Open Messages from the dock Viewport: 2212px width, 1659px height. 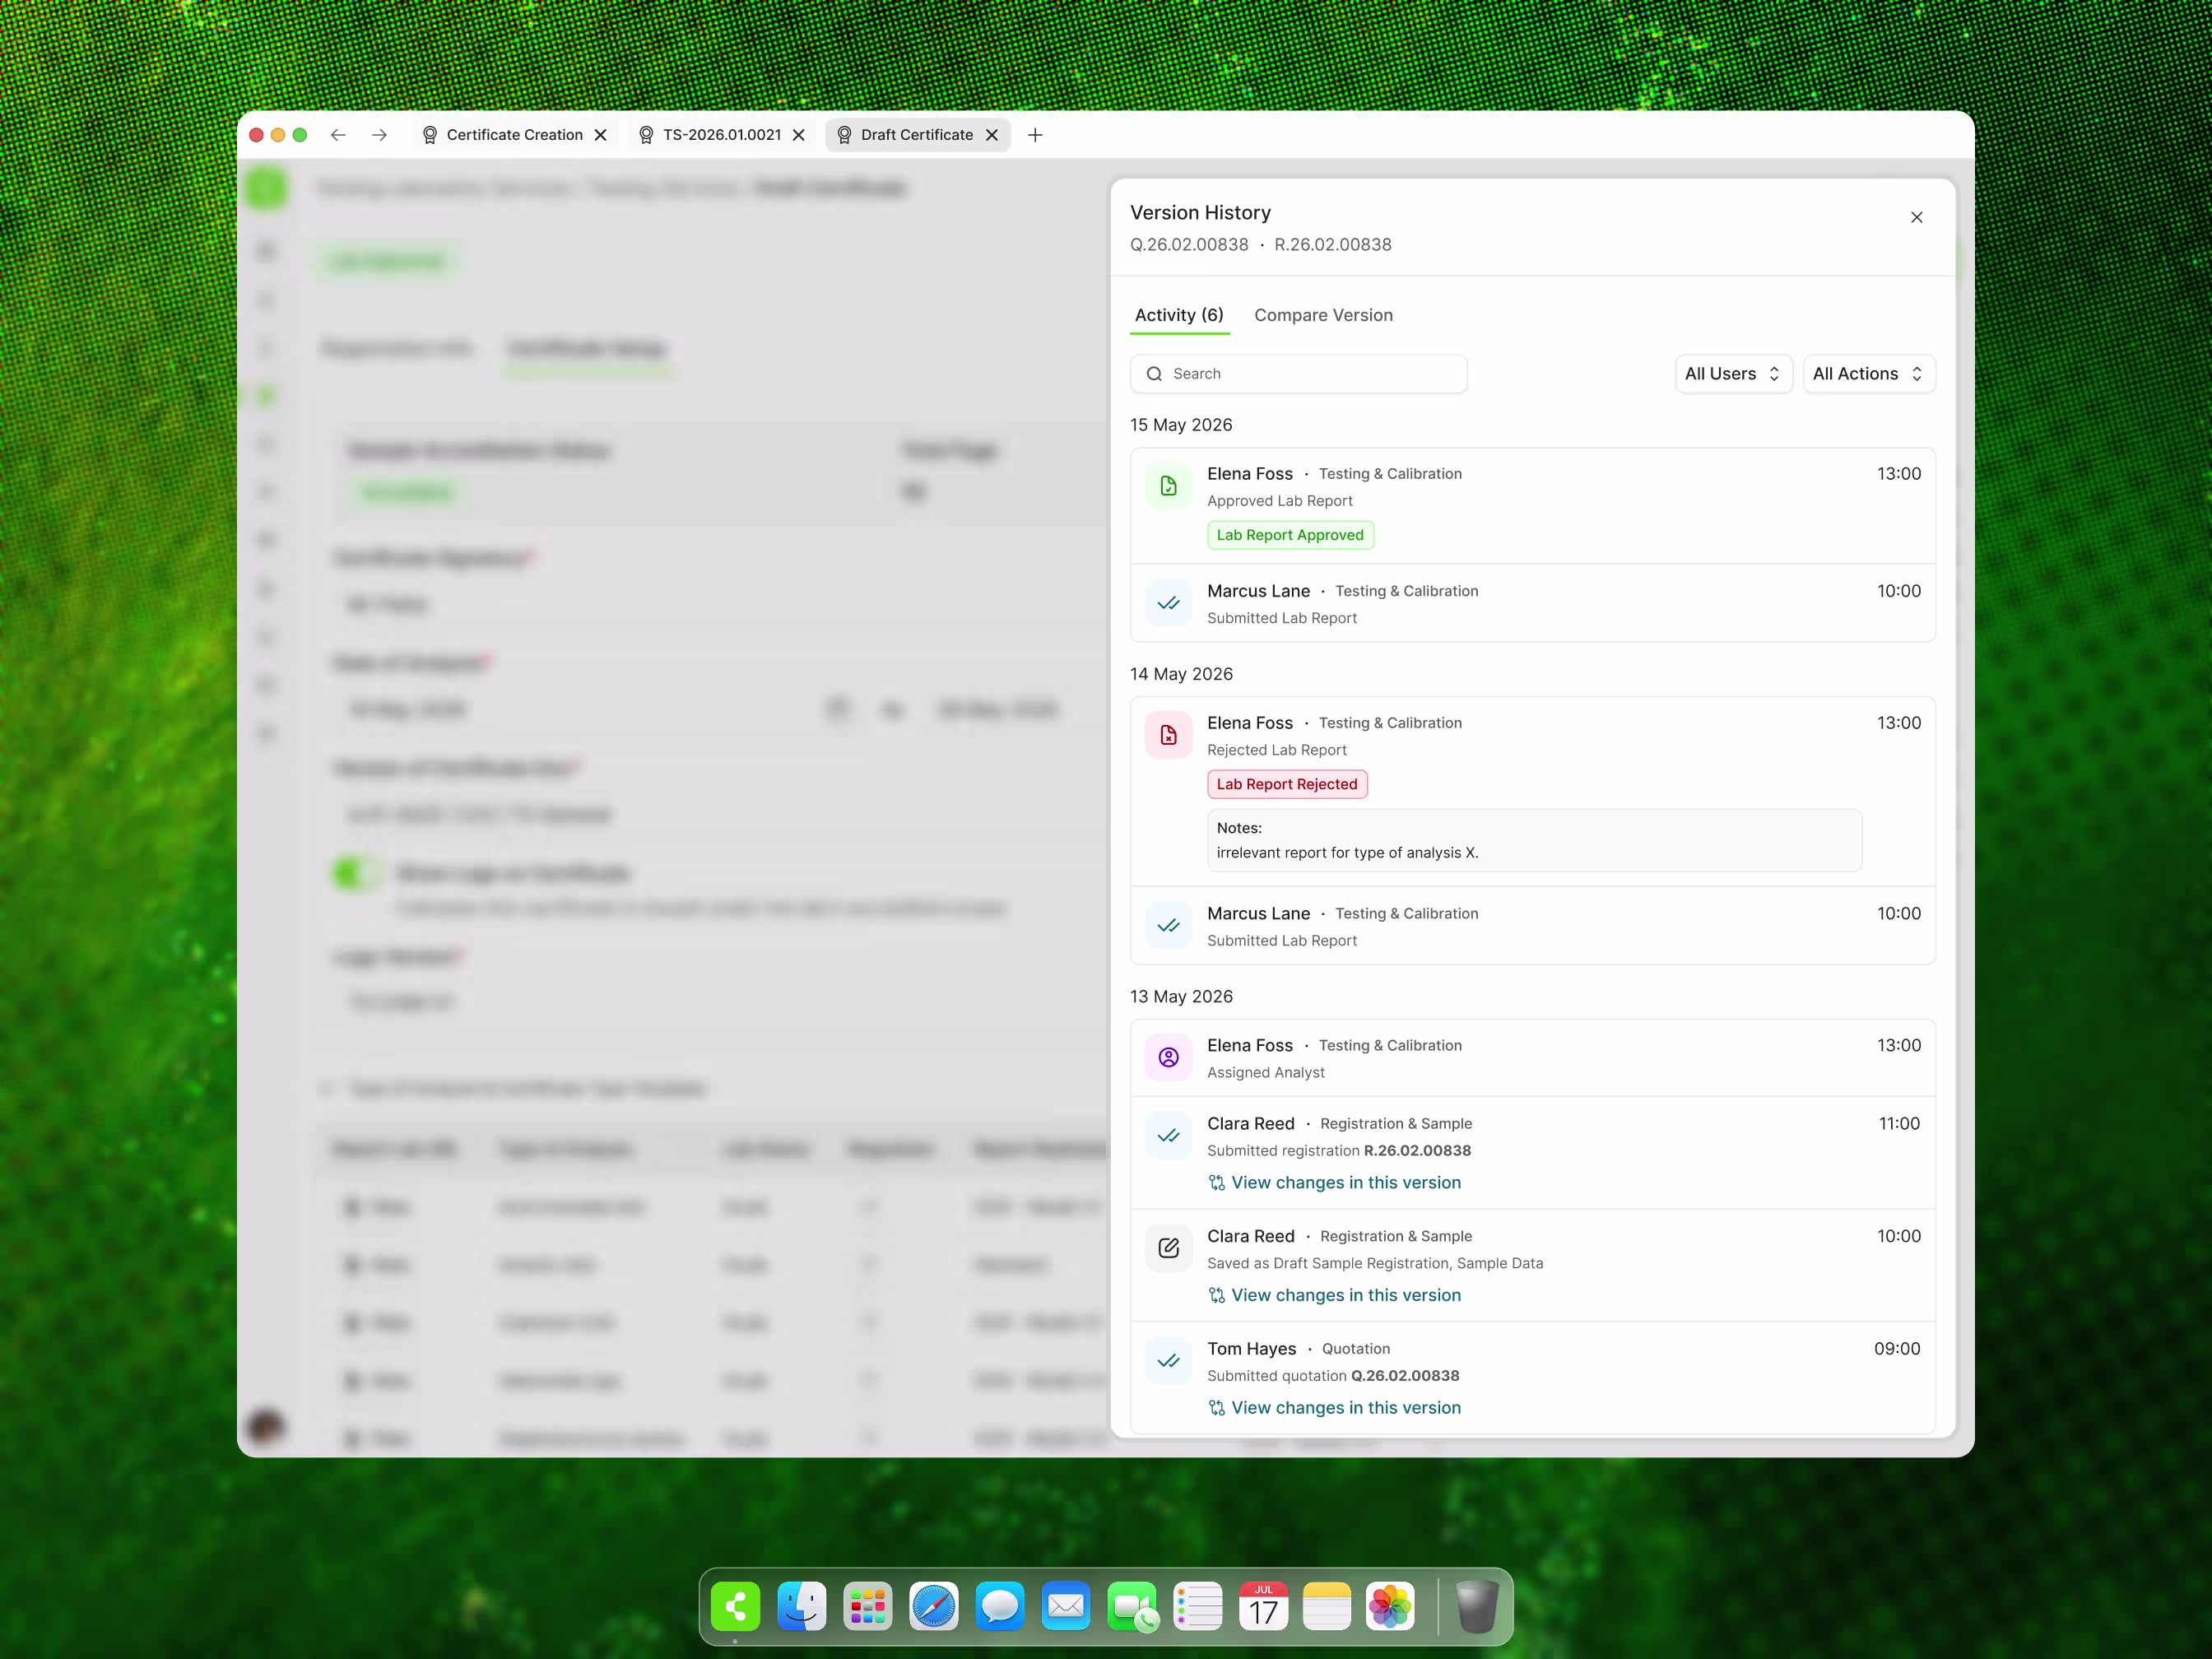(1000, 1606)
